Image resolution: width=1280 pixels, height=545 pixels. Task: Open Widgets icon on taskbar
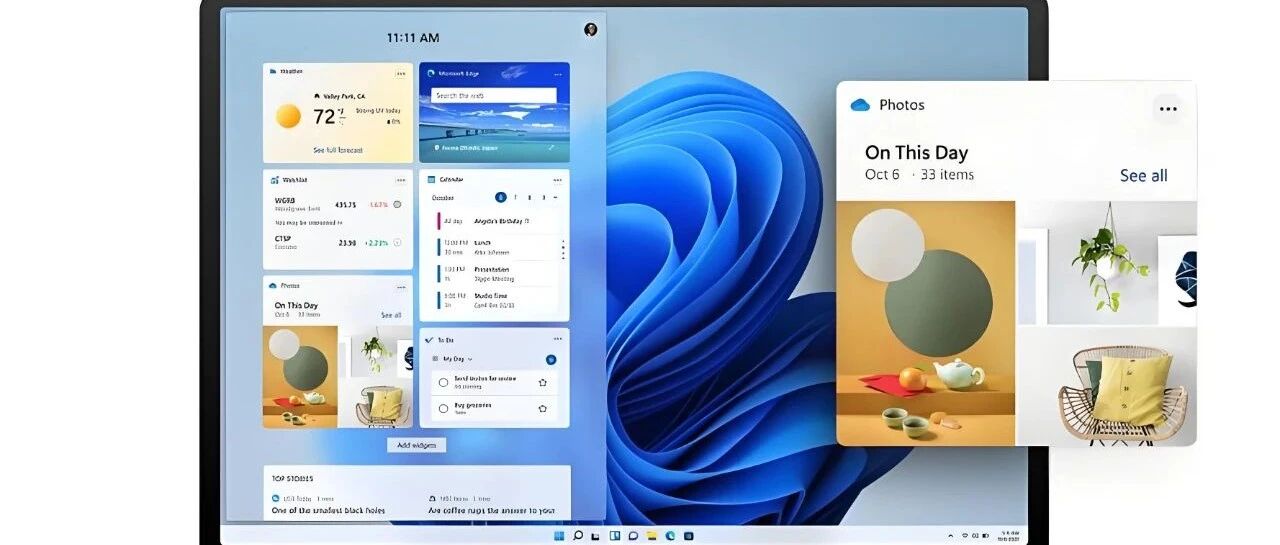(615, 536)
